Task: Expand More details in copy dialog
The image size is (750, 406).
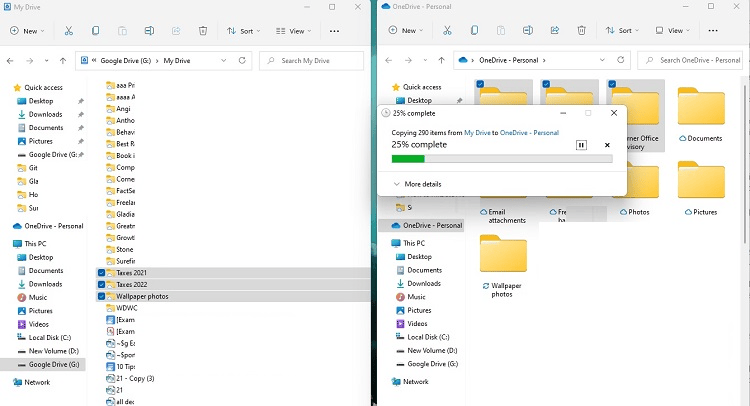Action: (x=417, y=184)
